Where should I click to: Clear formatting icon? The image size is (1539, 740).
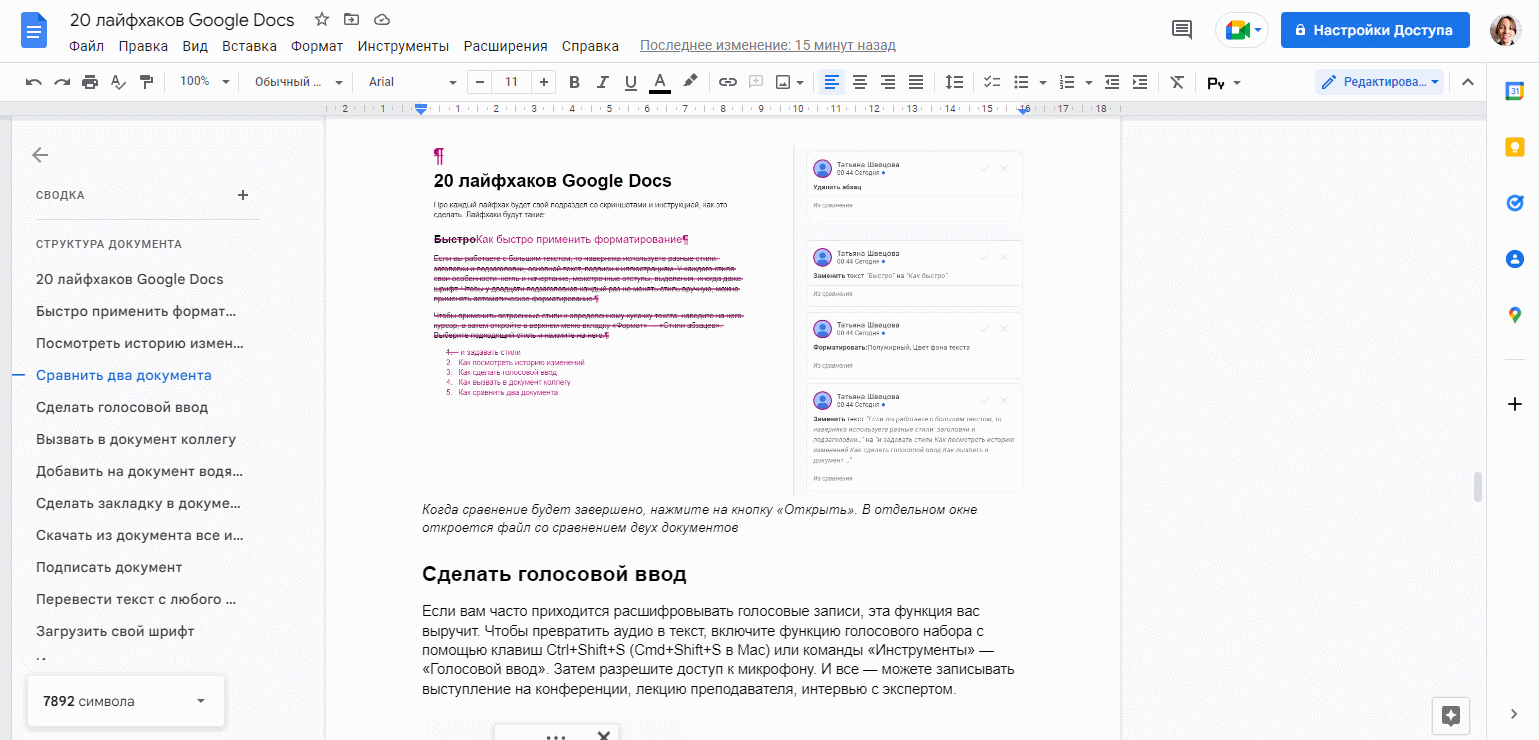(x=1177, y=82)
